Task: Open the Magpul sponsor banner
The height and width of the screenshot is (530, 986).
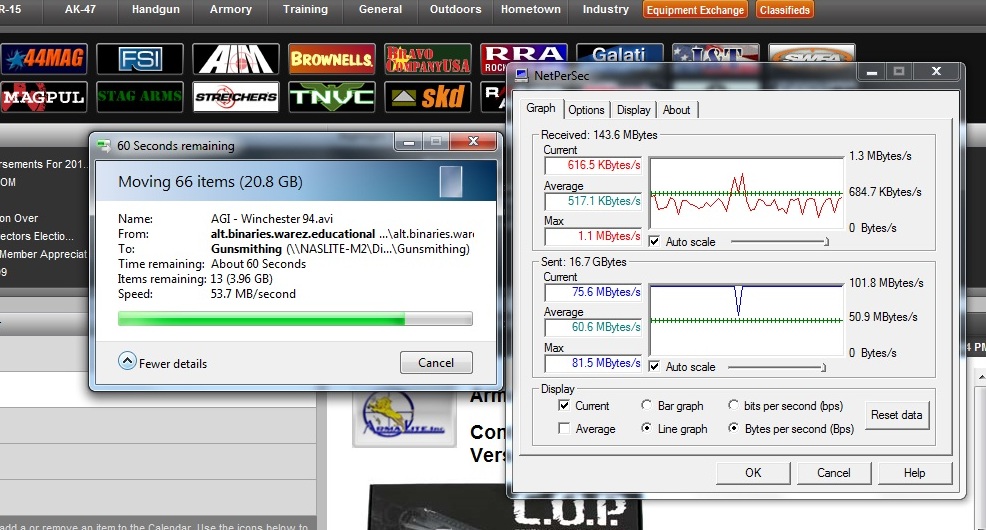Action: (44, 97)
